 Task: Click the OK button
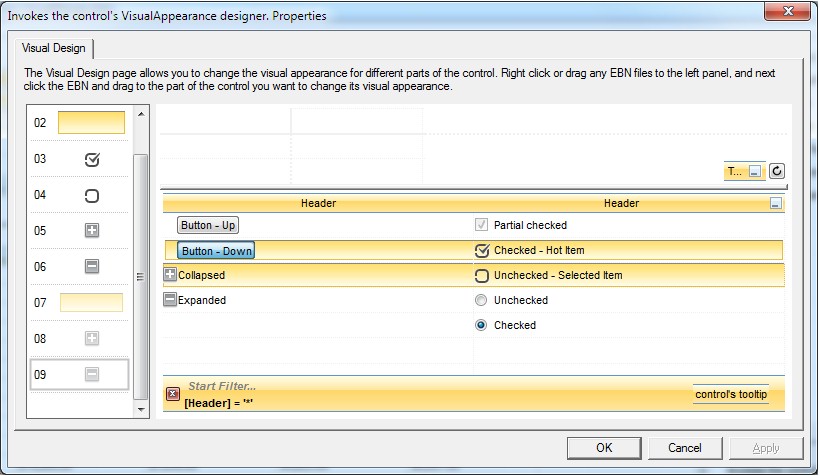(603, 448)
